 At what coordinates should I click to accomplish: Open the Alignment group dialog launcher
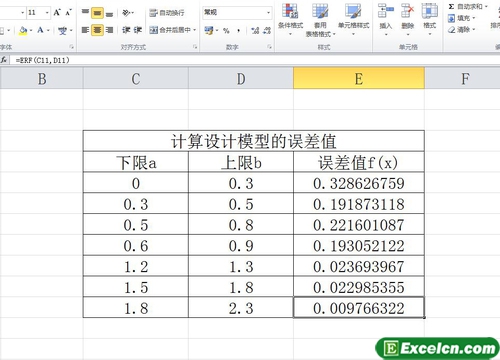[195, 47]
